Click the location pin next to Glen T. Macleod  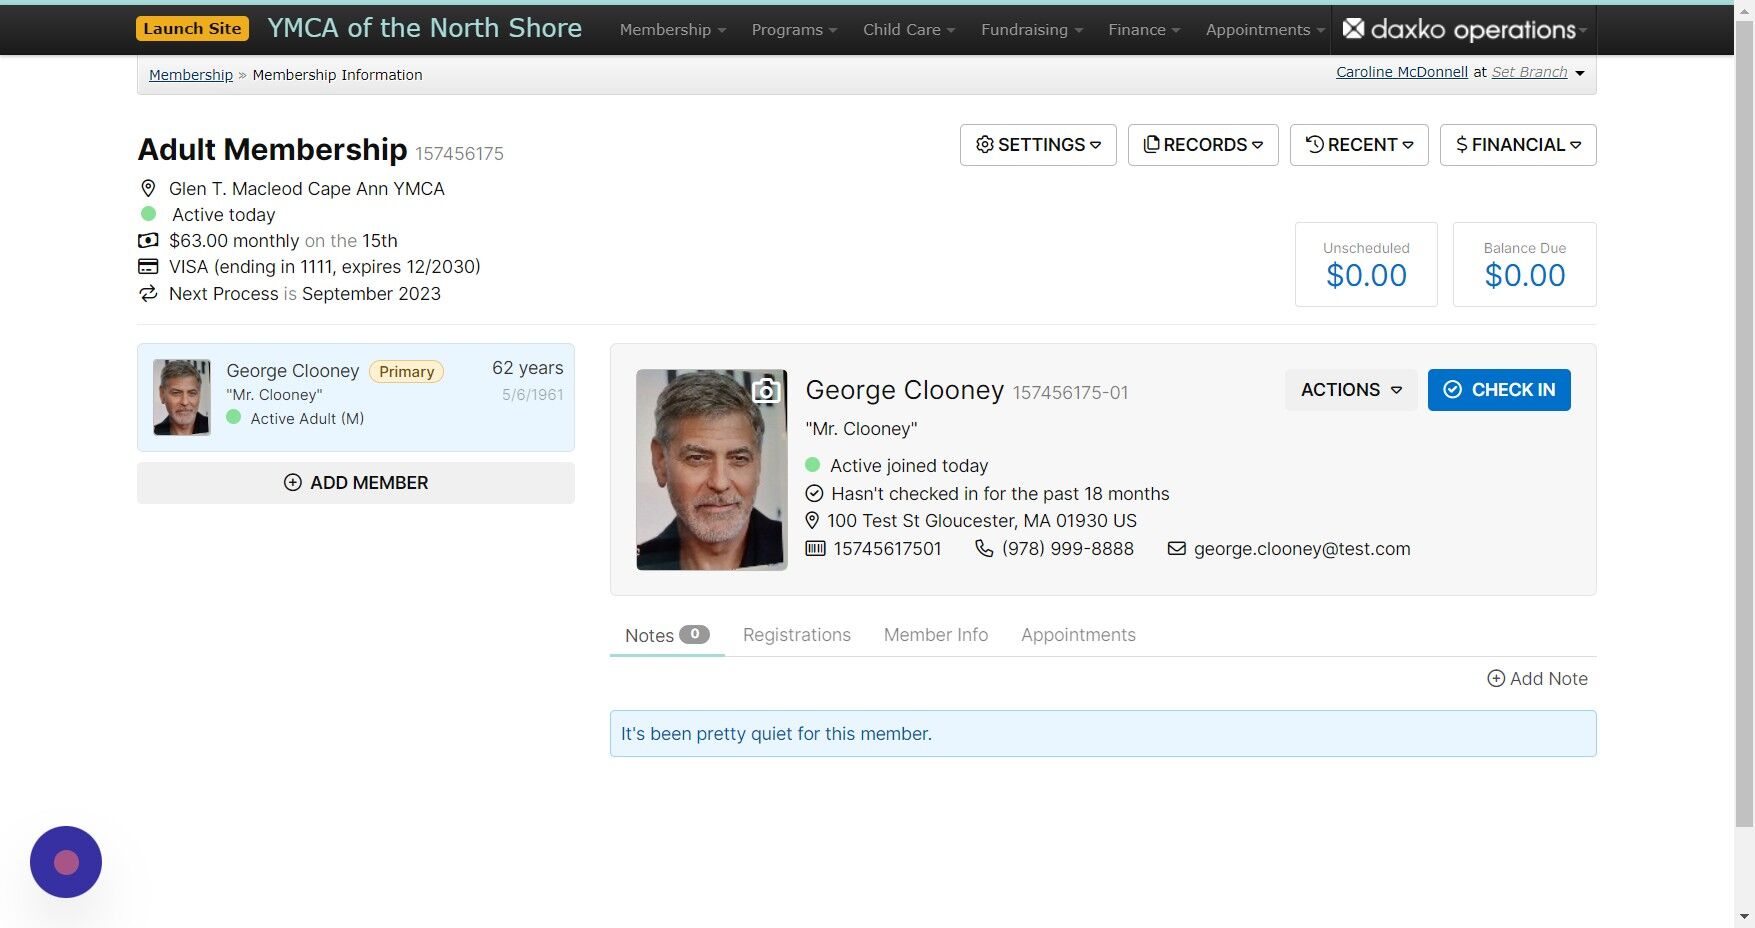pyautogui.click(x=148, y=188)
